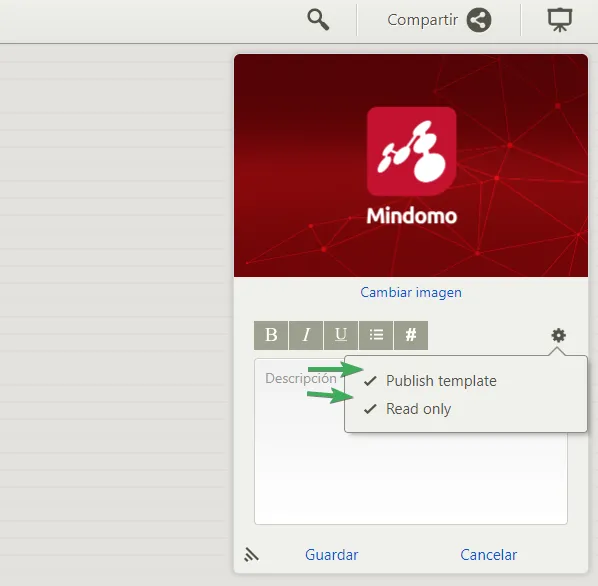
Task: Insert a hashtag with the # button
Action: point(411,335)
